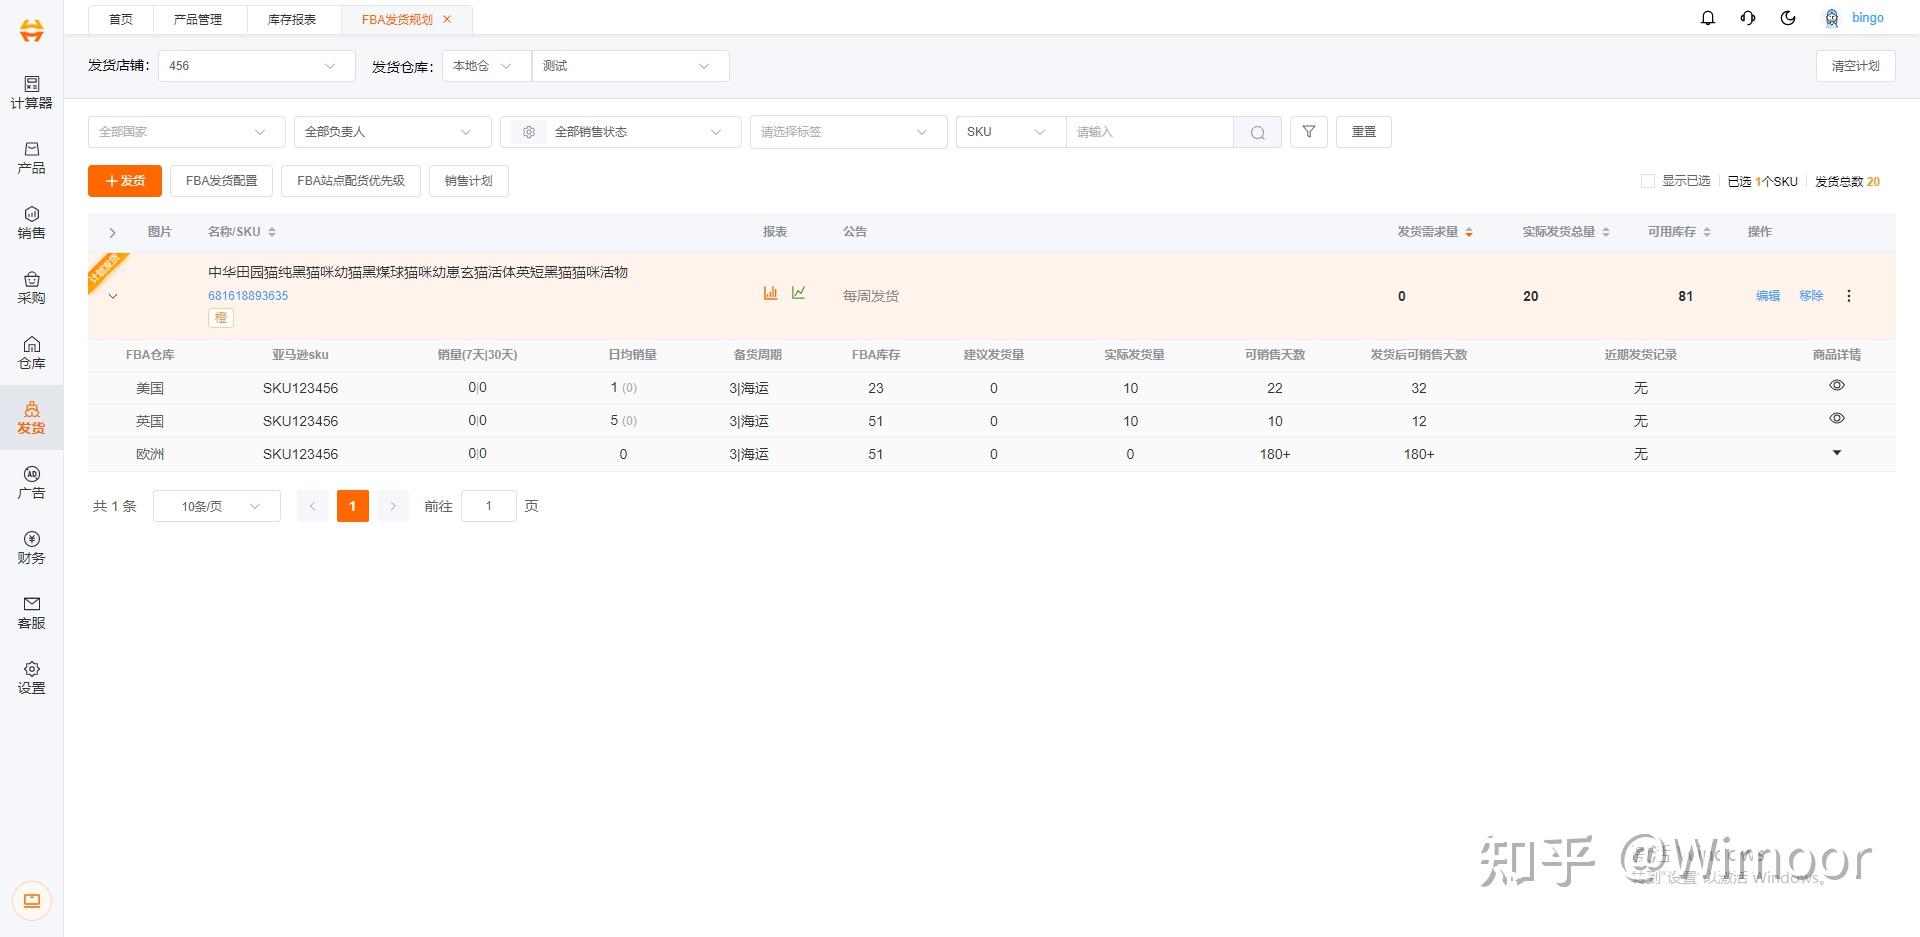The image size is (1920, 937).
Task: Open the 采购 purchasing sidebar icon
Action: pos(31,287)
